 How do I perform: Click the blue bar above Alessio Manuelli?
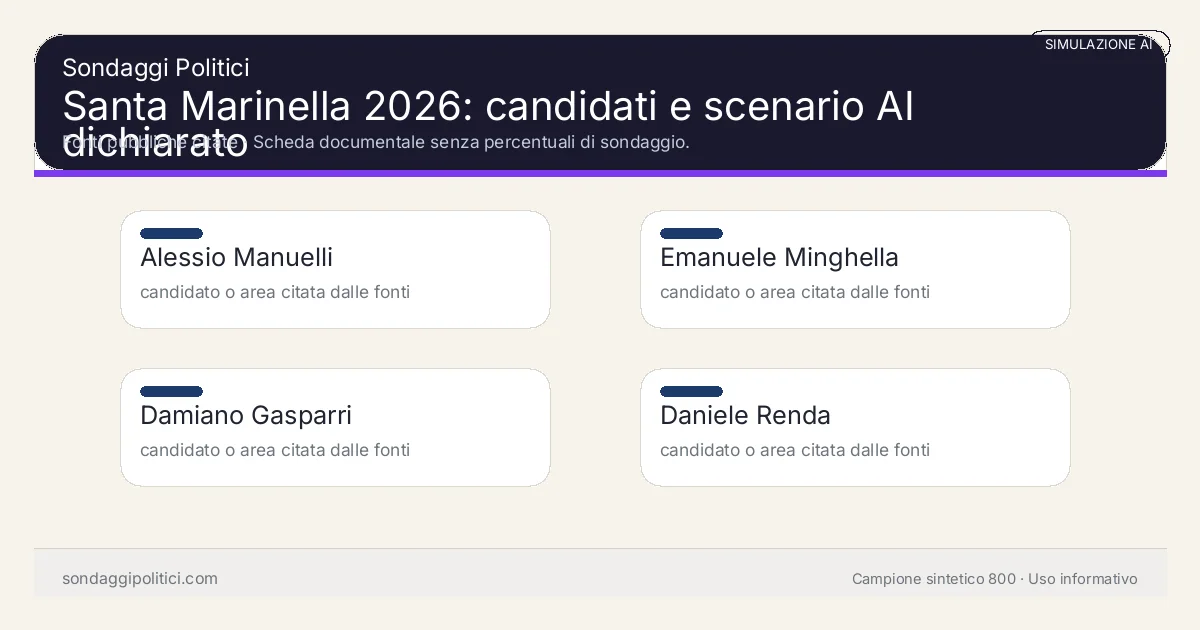pyautogui.click(x=171, y=233)
